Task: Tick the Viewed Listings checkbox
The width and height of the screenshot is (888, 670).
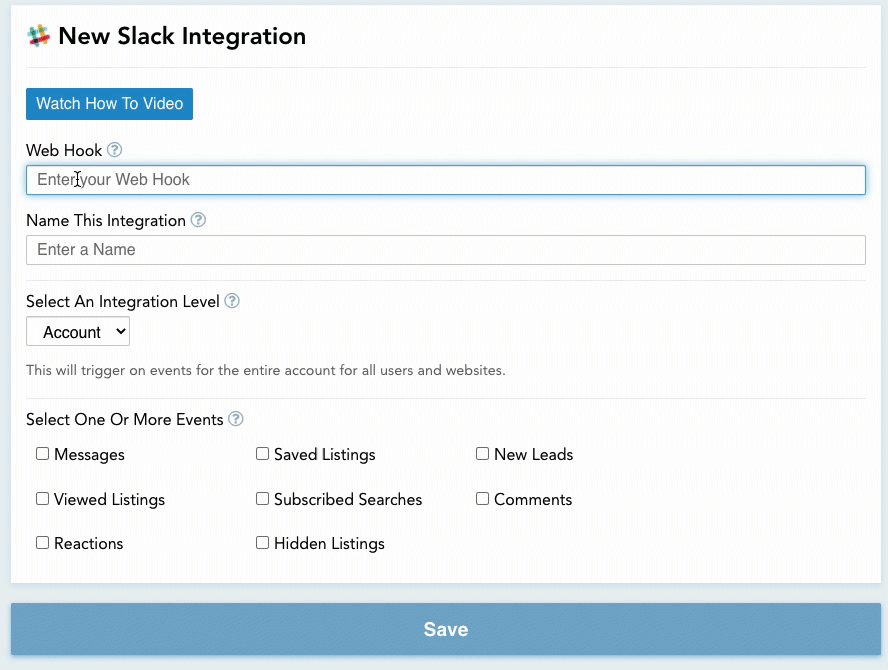Action: (x=42, y=498)
